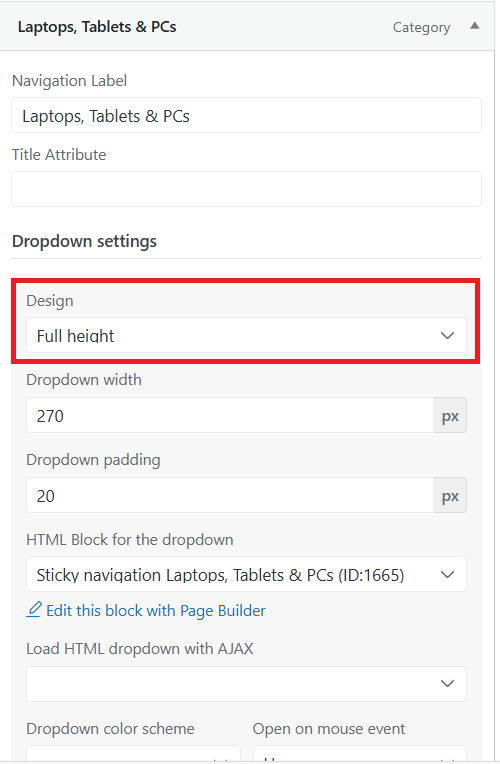500x764 pixels.
Task: Focus the empty Title Attribute field
Action: 246,189
